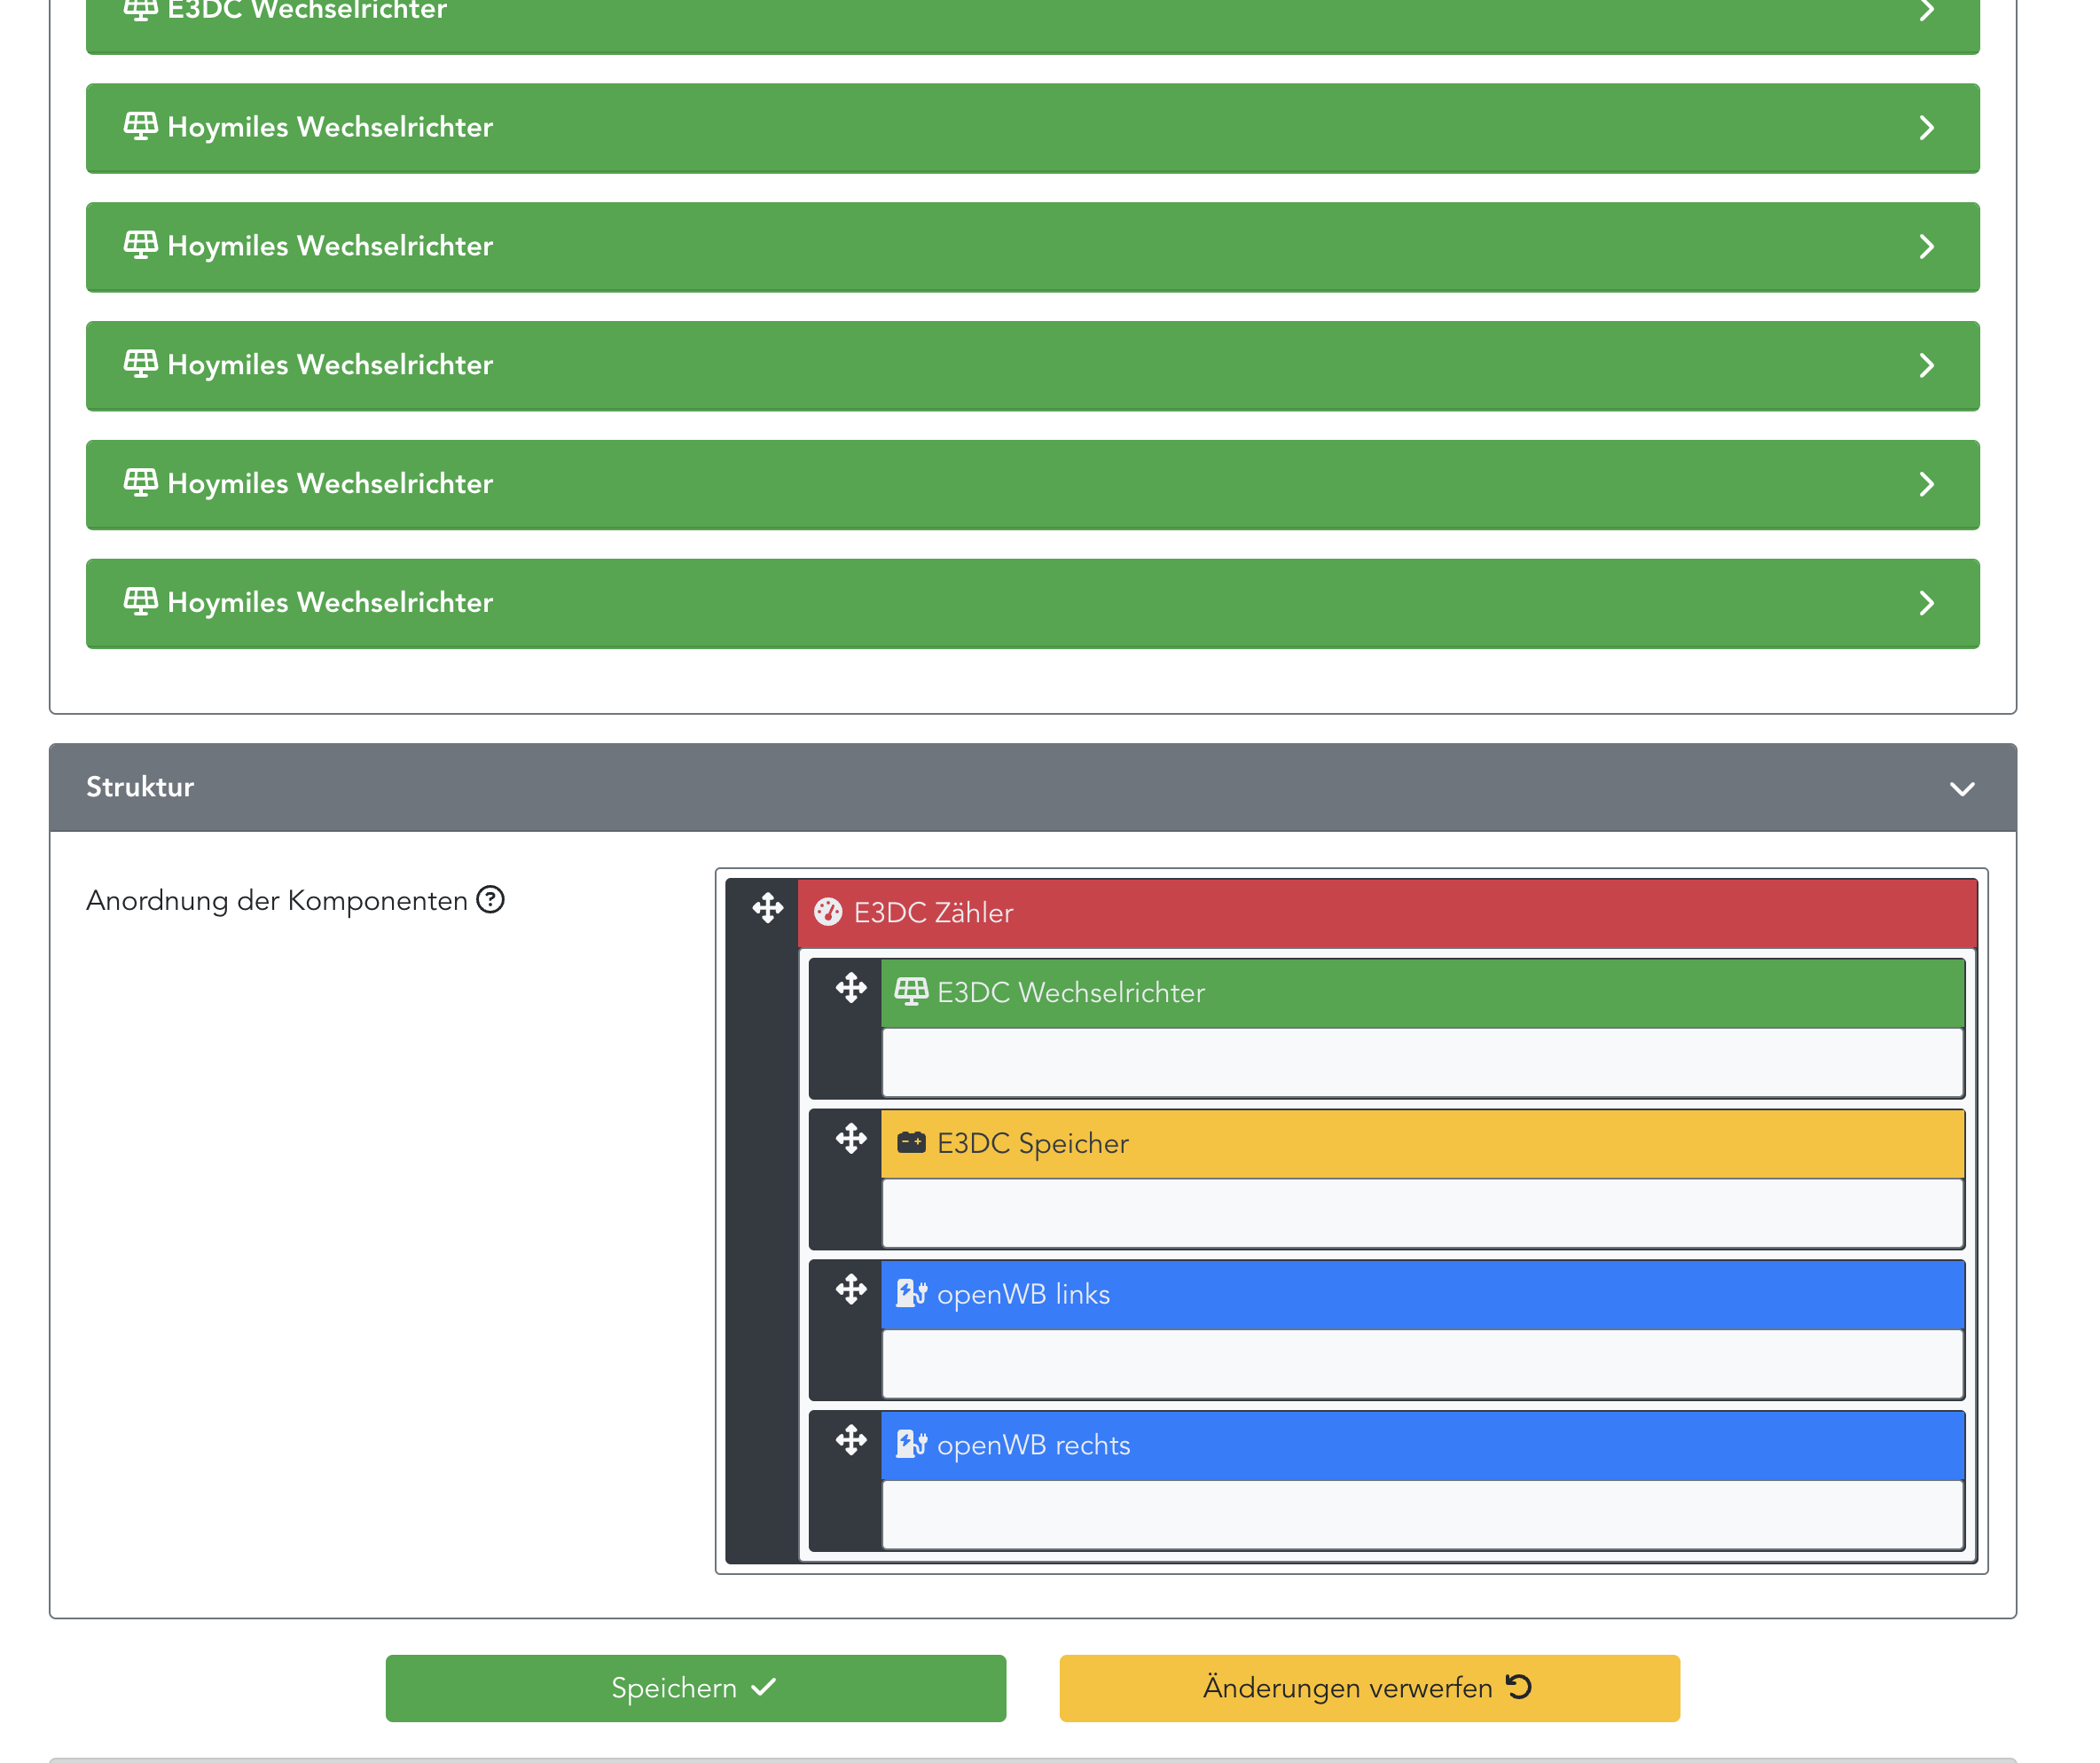
Task: Collapse the Struktur section
Action: point(1961,788)
